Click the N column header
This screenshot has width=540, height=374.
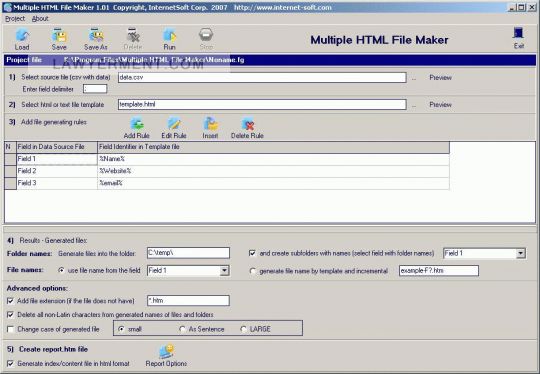(10, 147)
